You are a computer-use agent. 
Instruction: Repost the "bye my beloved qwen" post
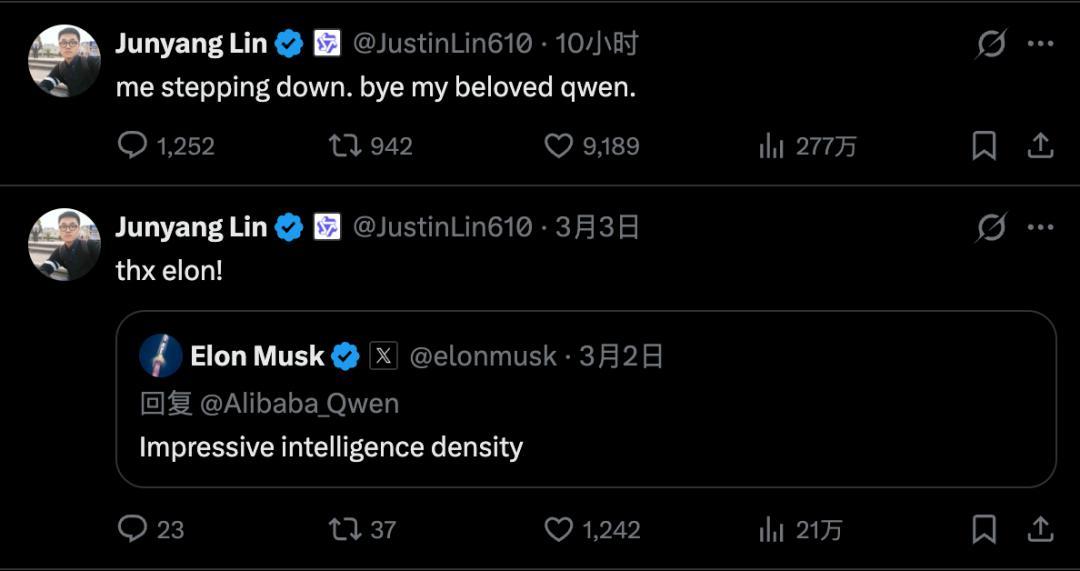point(344,146)
